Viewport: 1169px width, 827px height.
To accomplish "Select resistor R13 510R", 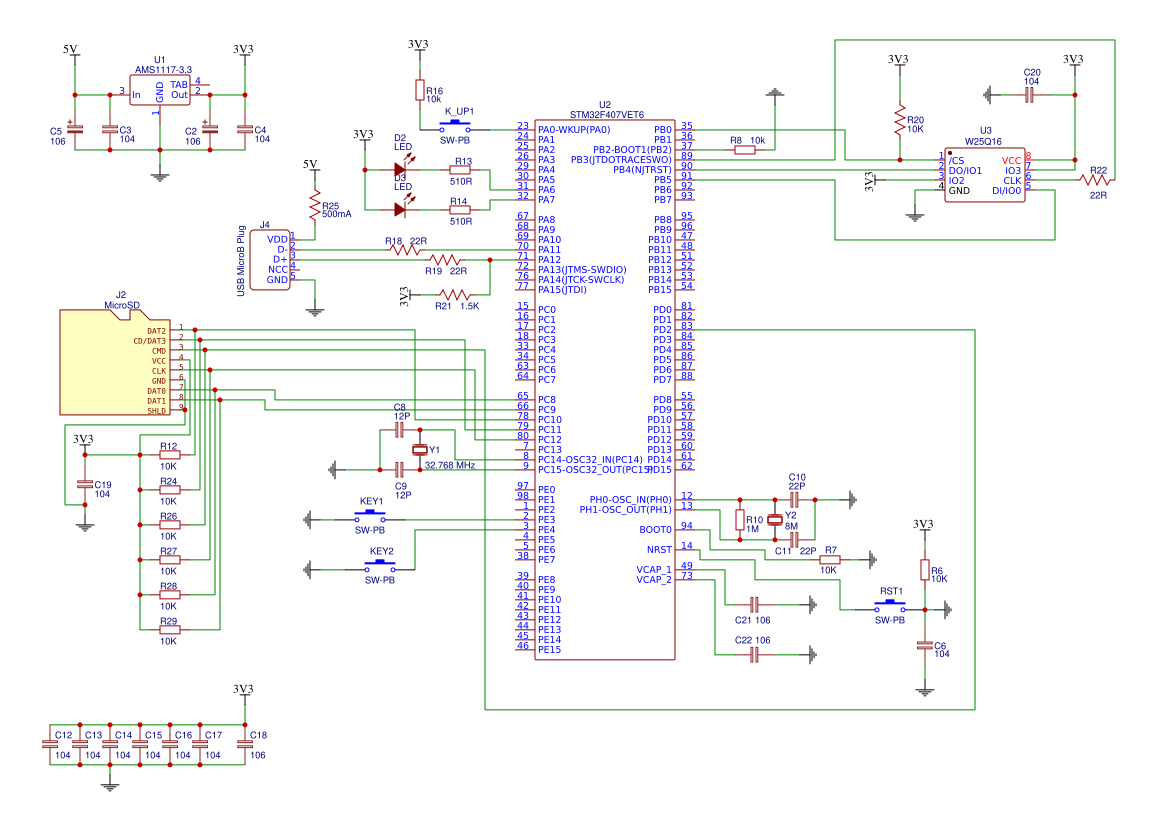I will click(x=460, y=170).
